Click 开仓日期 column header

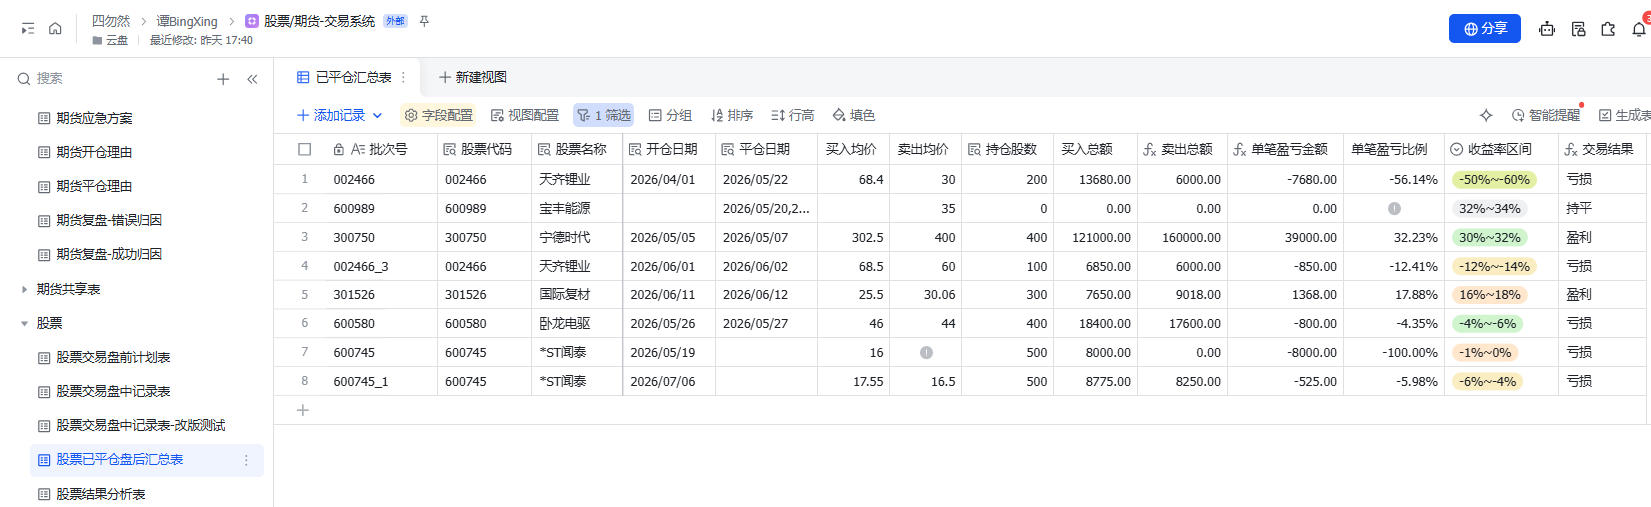point(669,149)
